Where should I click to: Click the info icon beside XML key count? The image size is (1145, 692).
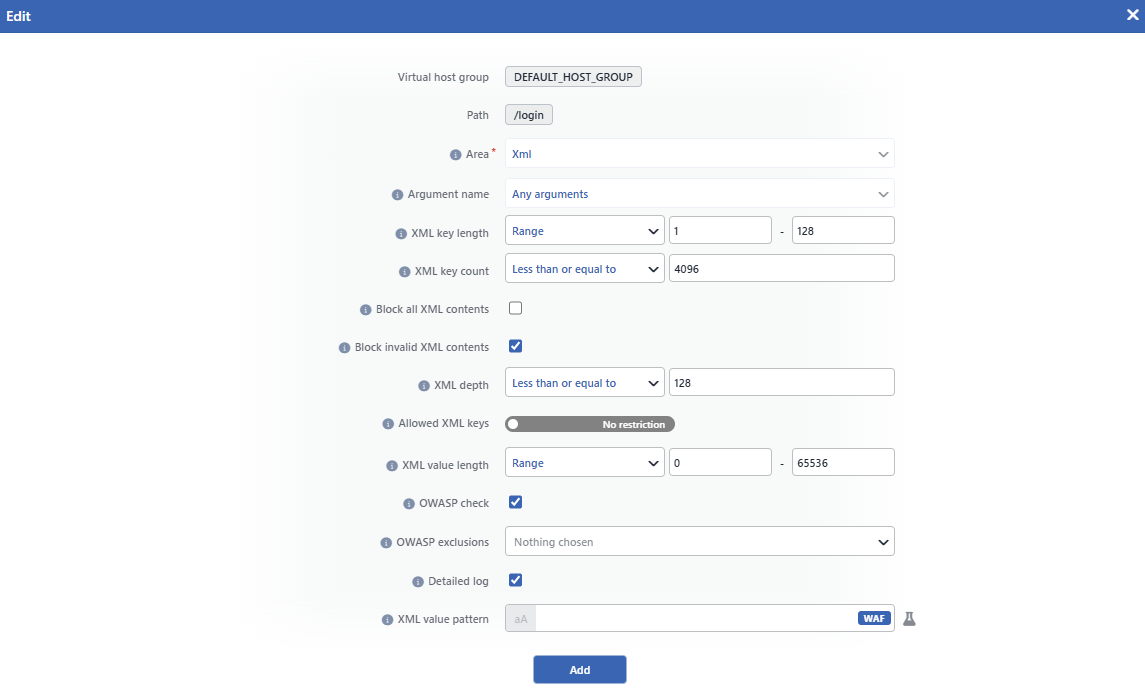(405, 272)
